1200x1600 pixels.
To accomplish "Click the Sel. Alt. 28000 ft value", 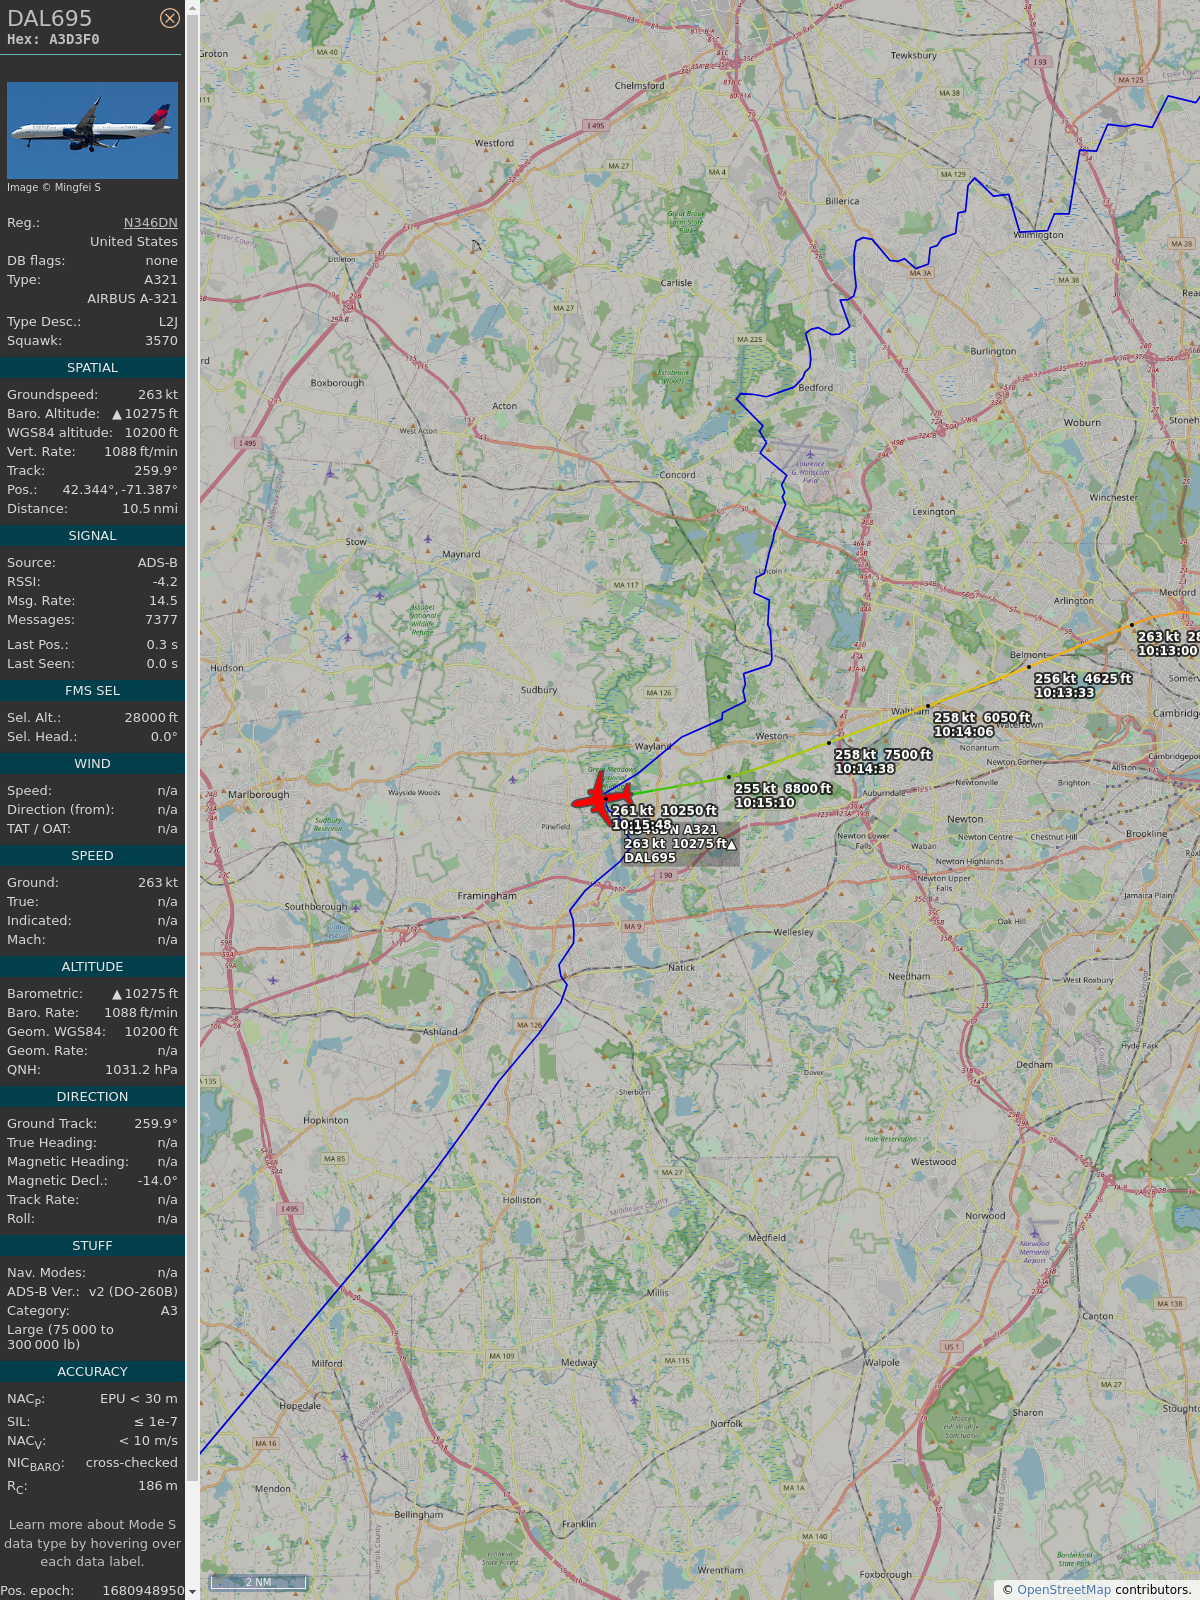I will [x=151, y=718].
